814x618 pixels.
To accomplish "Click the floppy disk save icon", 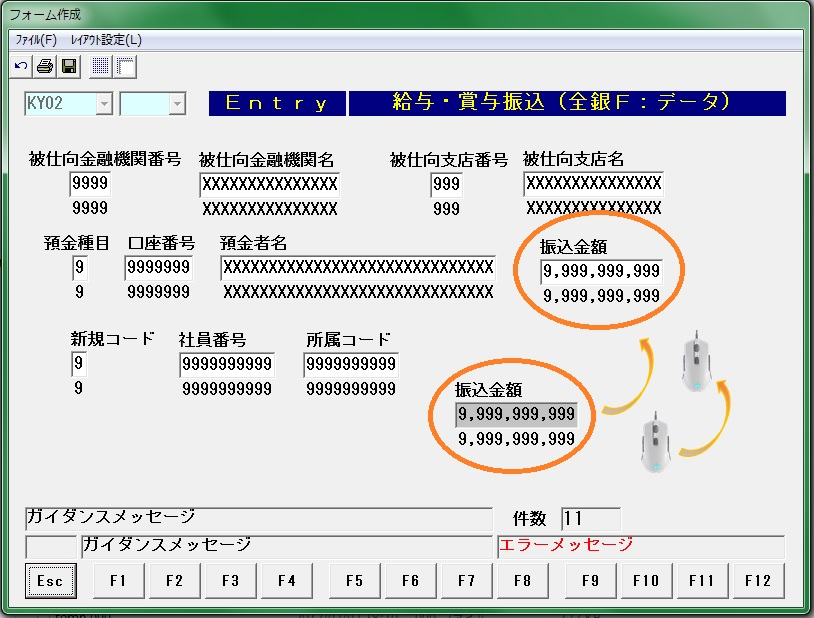I will [69, 66].
